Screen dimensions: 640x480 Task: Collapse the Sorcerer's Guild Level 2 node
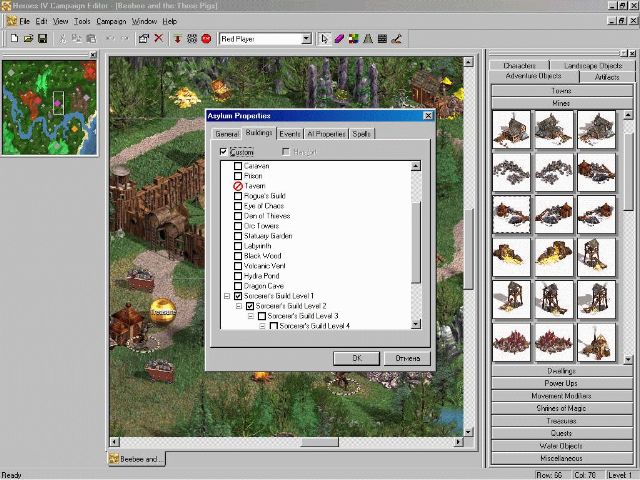[x=239, y=306]
